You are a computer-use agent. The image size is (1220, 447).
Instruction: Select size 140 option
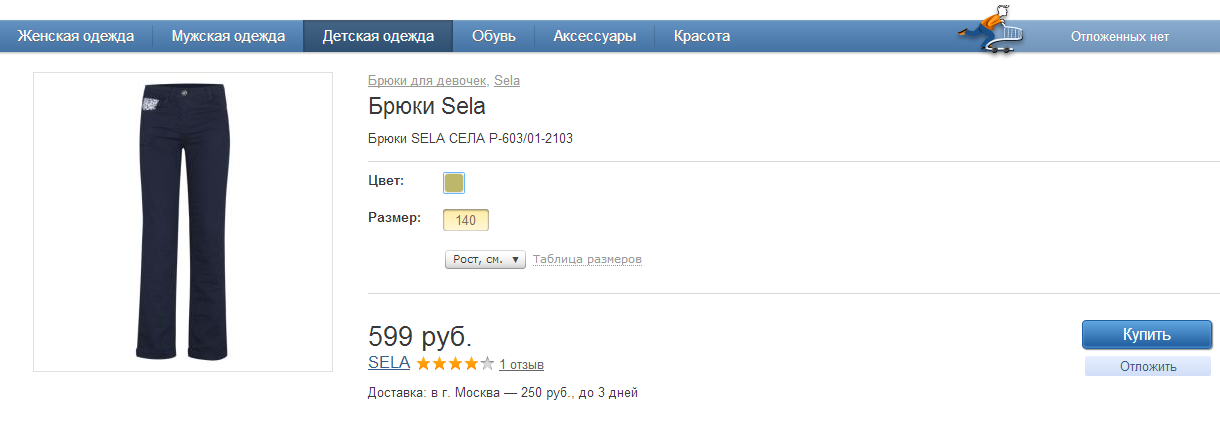tap(466, 220)
